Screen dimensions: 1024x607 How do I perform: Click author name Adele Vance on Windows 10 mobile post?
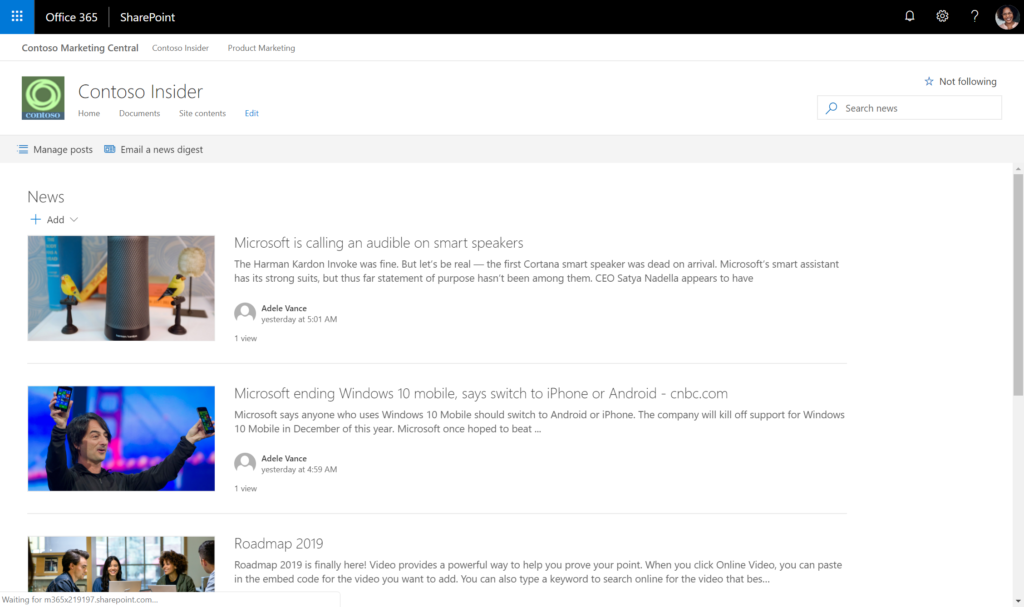coord(284,459)
